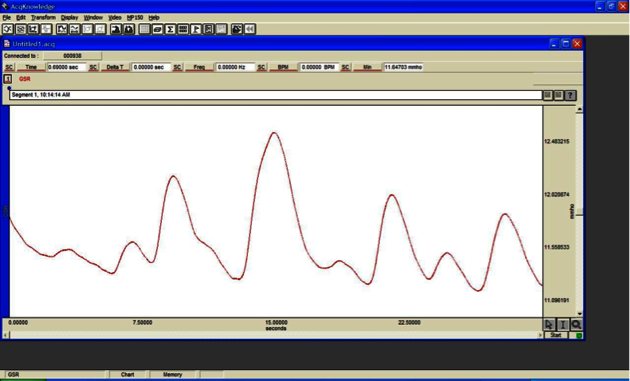Click the rewind double-arrow toolbar icon

[250, 29]
